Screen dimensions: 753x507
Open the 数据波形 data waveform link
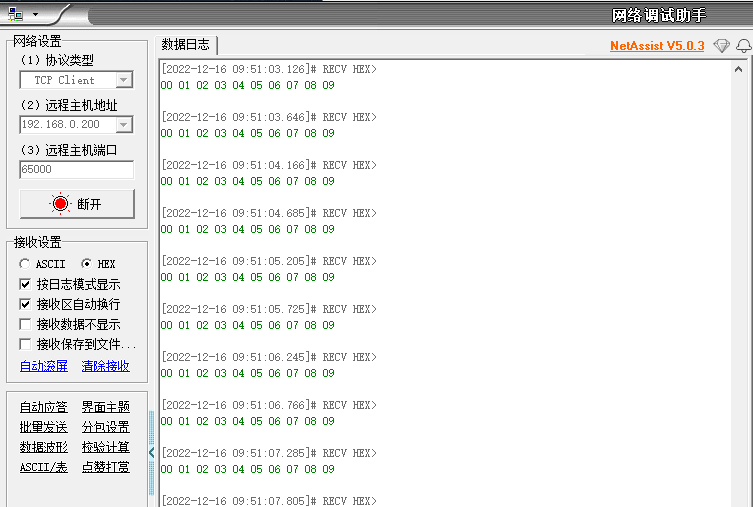(43, 447)
